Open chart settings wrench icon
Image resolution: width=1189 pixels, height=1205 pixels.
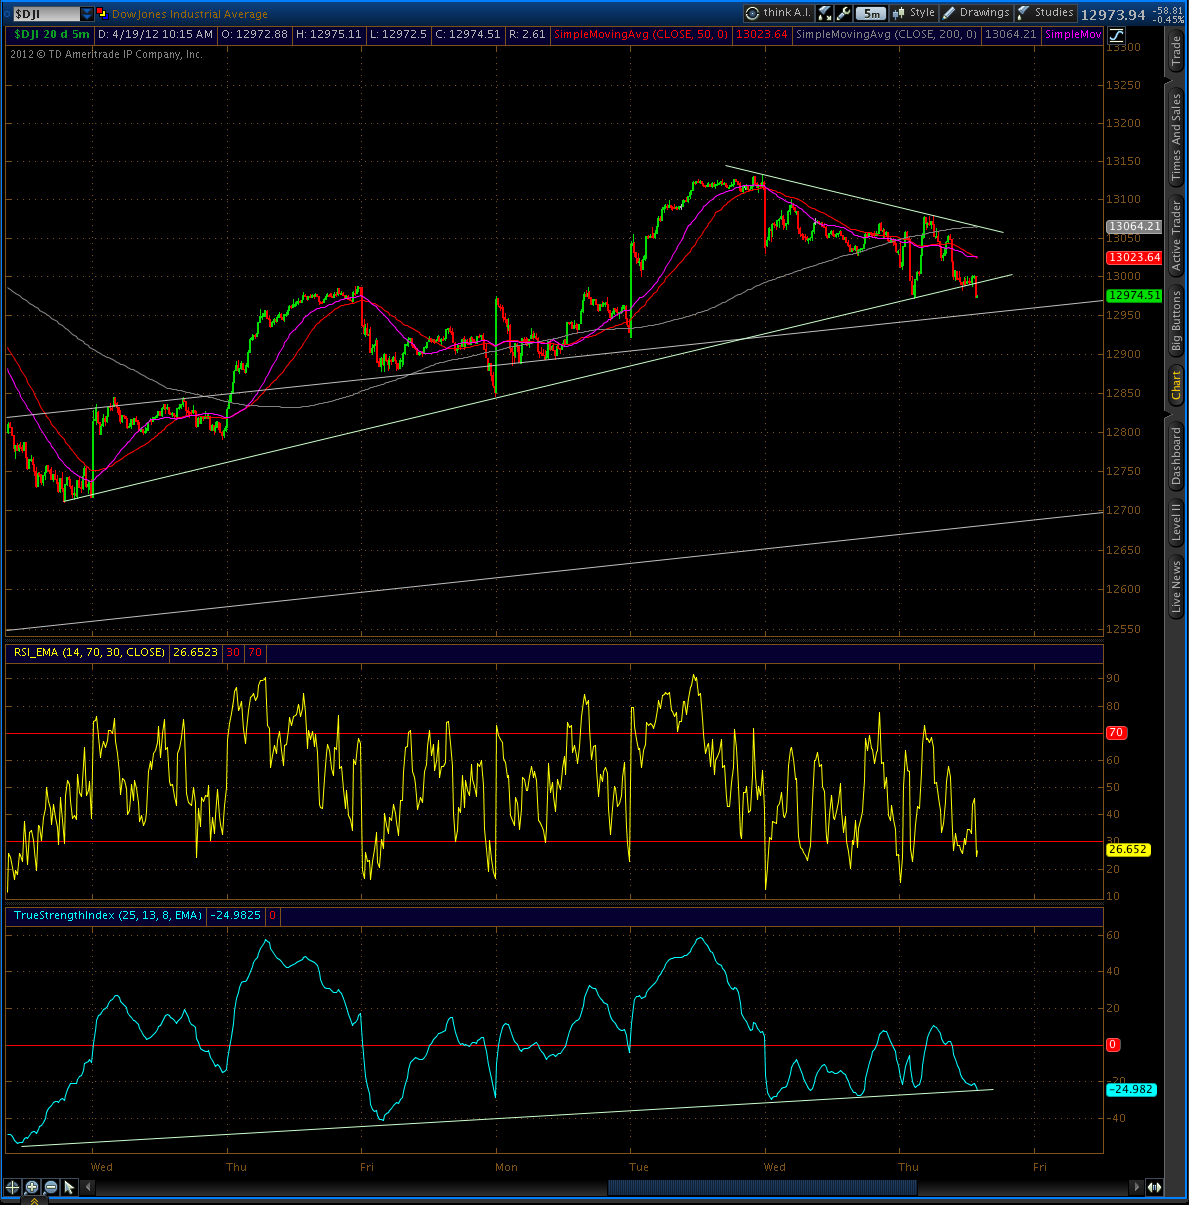click(843, 13)
